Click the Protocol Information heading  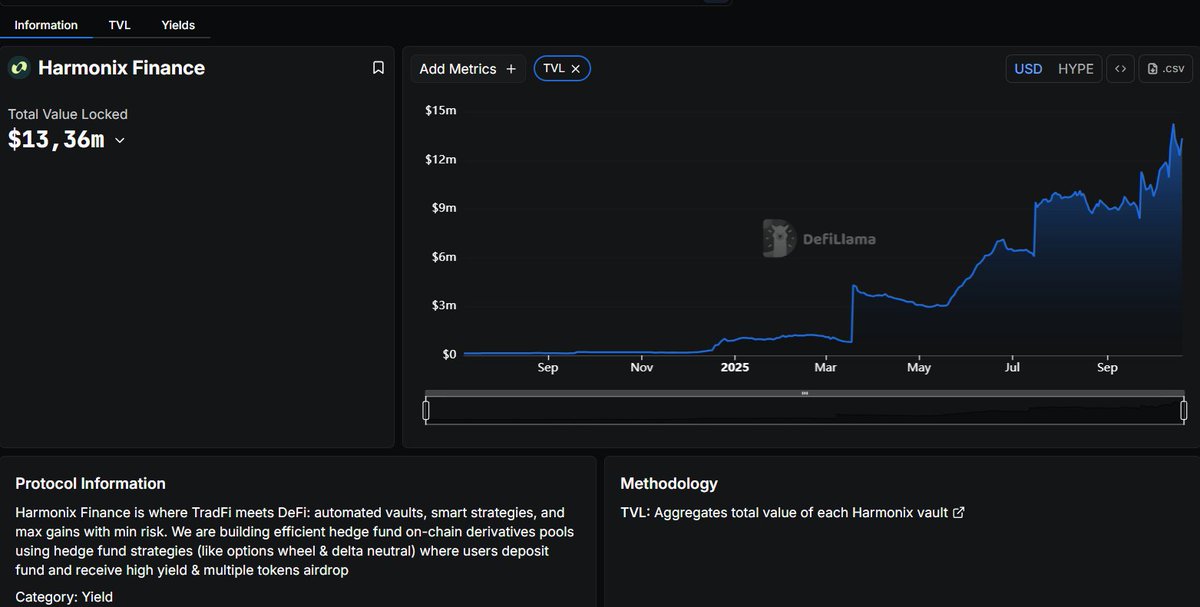pyautogui.click(x=90, y=483)
